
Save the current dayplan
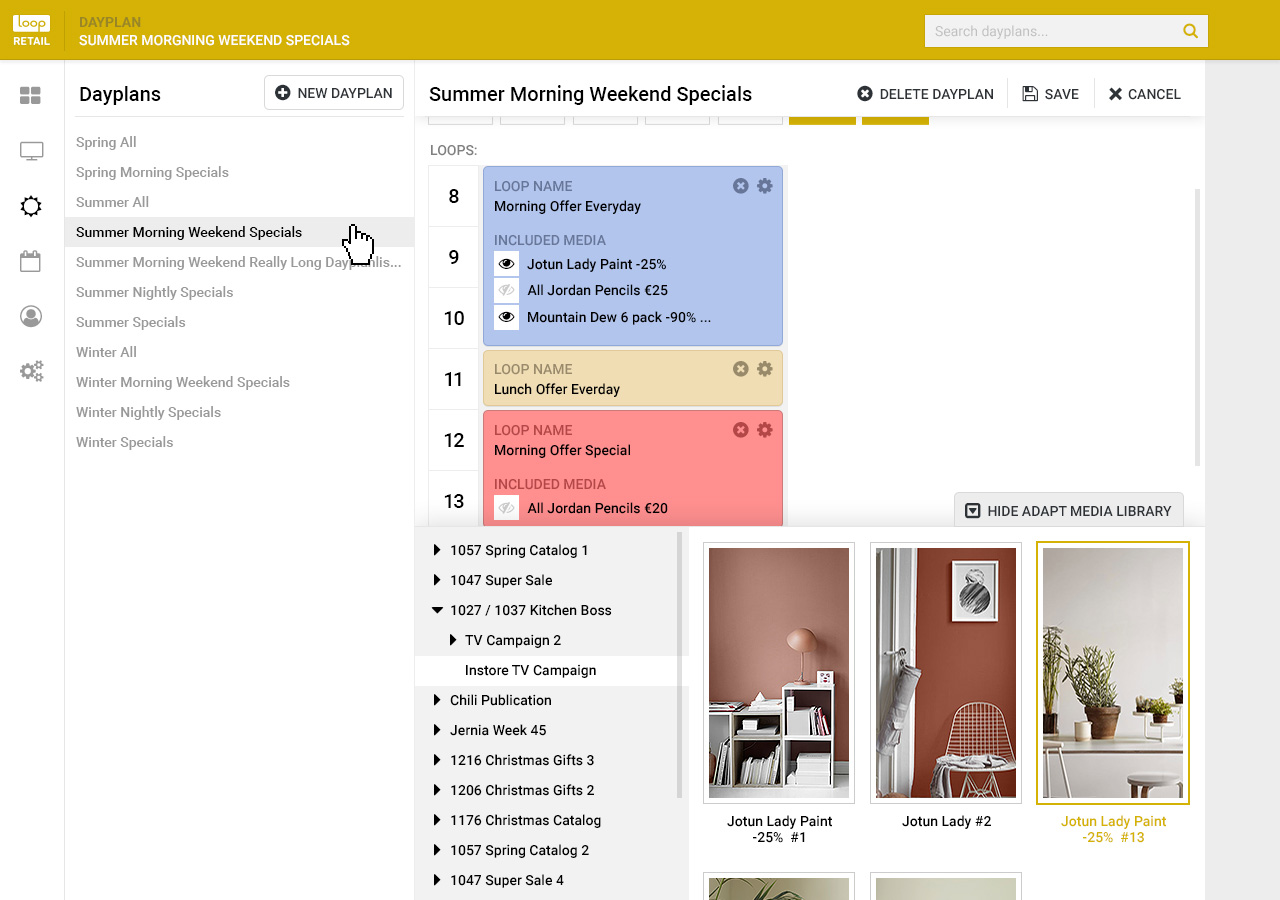click(x=1050, y=94)
